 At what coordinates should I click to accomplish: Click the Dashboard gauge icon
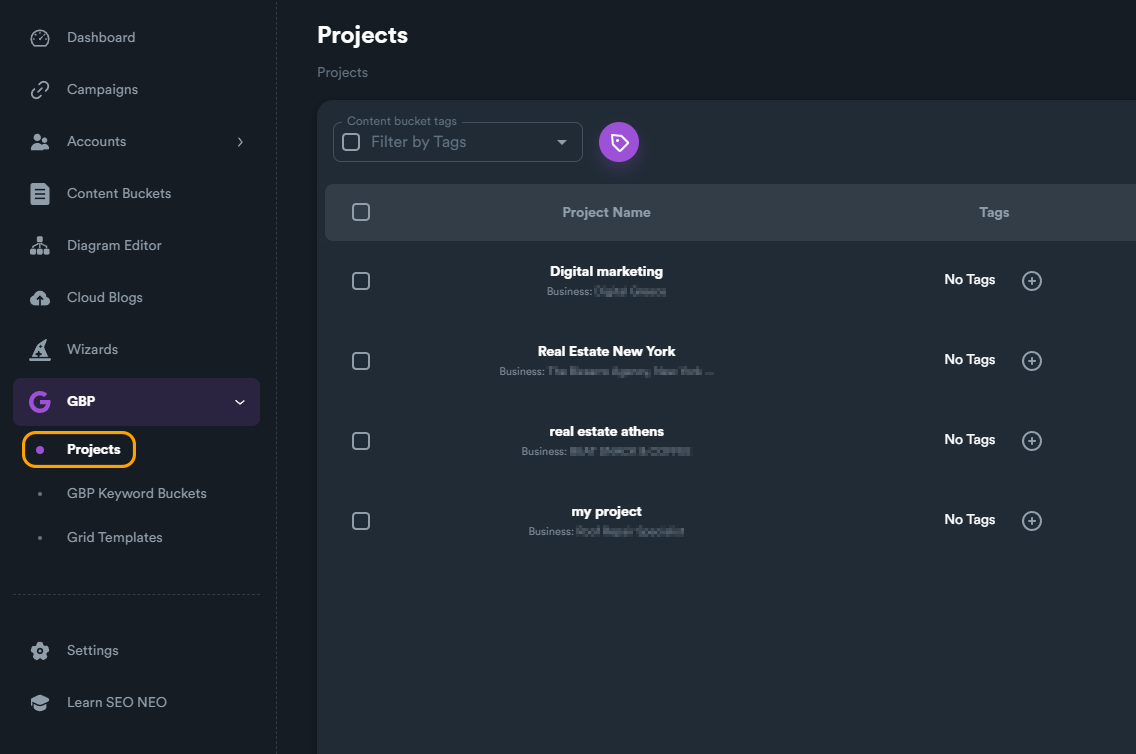[40, 38]
